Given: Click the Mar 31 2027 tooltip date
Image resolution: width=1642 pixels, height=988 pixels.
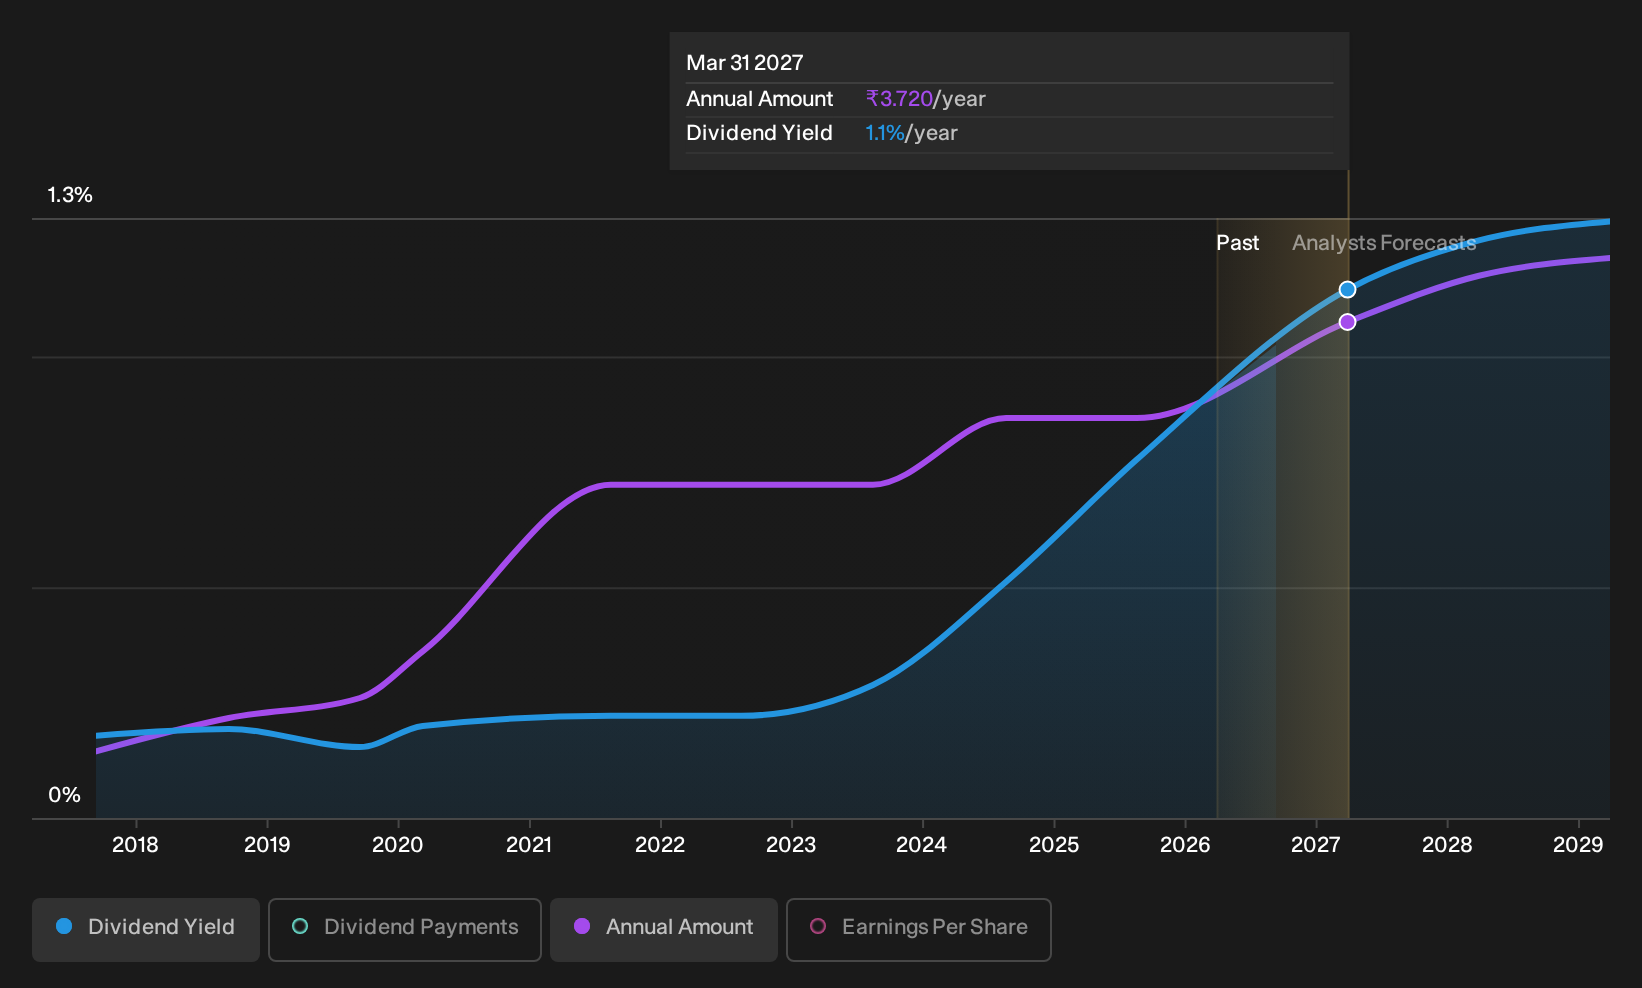Looking at the screenshot, I should click(745, 63).
